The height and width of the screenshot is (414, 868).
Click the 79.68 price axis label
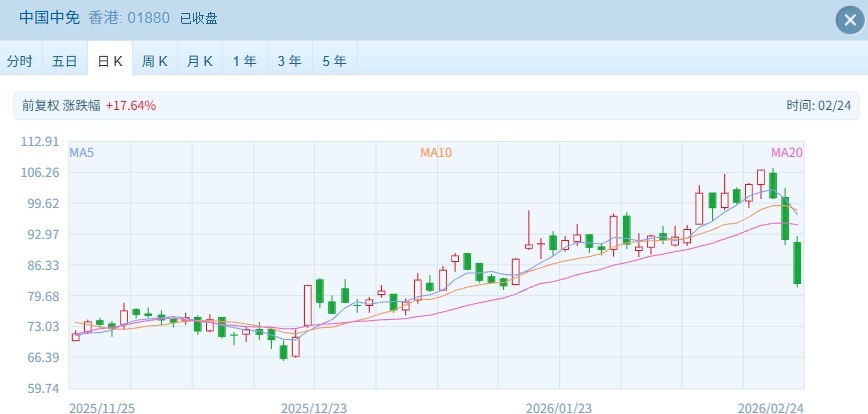coord(43,296)
